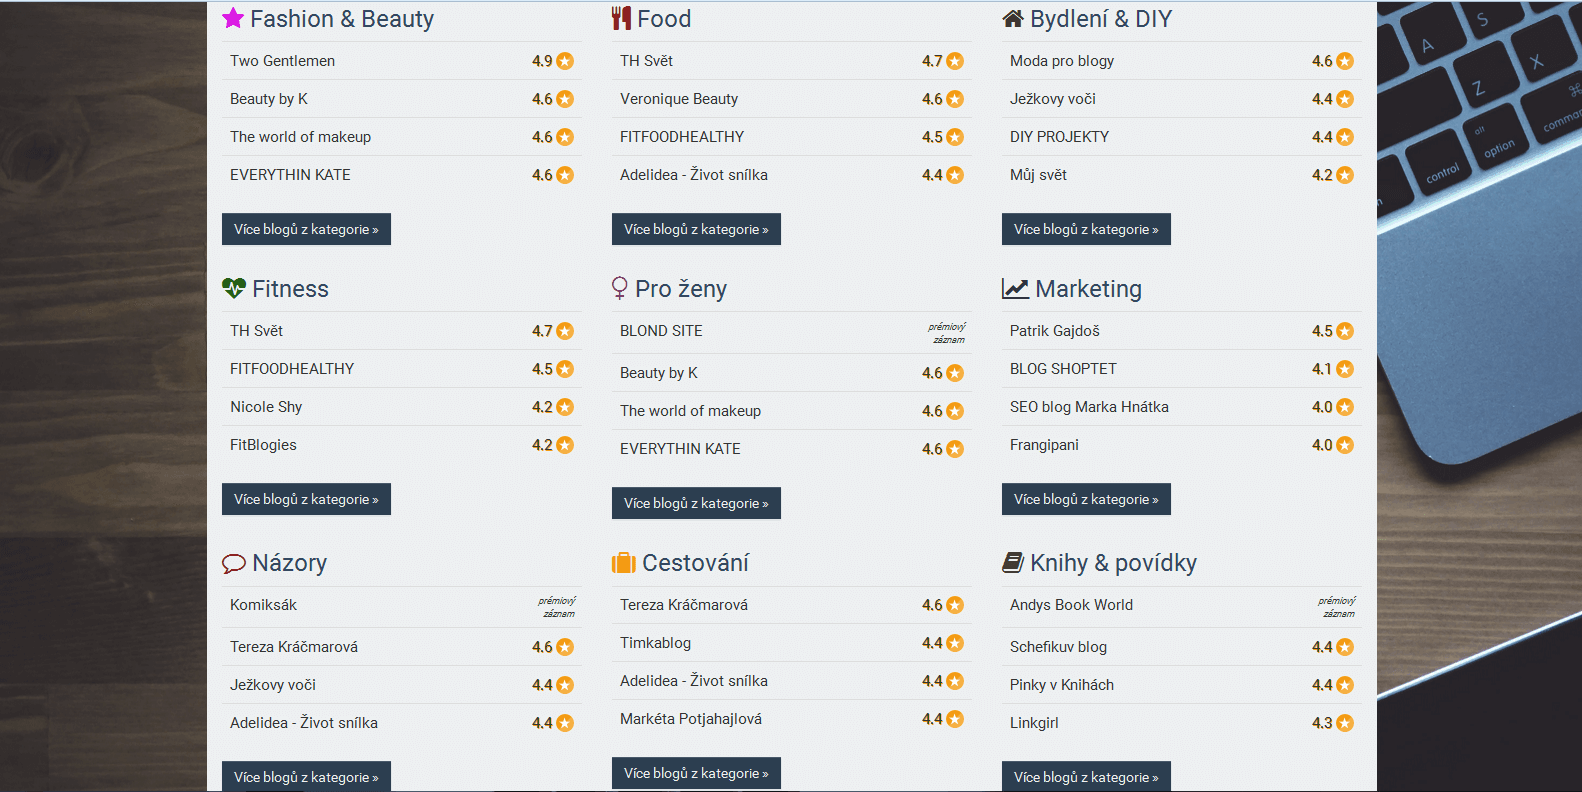Viewport: 1582px width, 792px height.
Task: Click the rating star for Two Gentlemen
Action: [x=565, y=61]
